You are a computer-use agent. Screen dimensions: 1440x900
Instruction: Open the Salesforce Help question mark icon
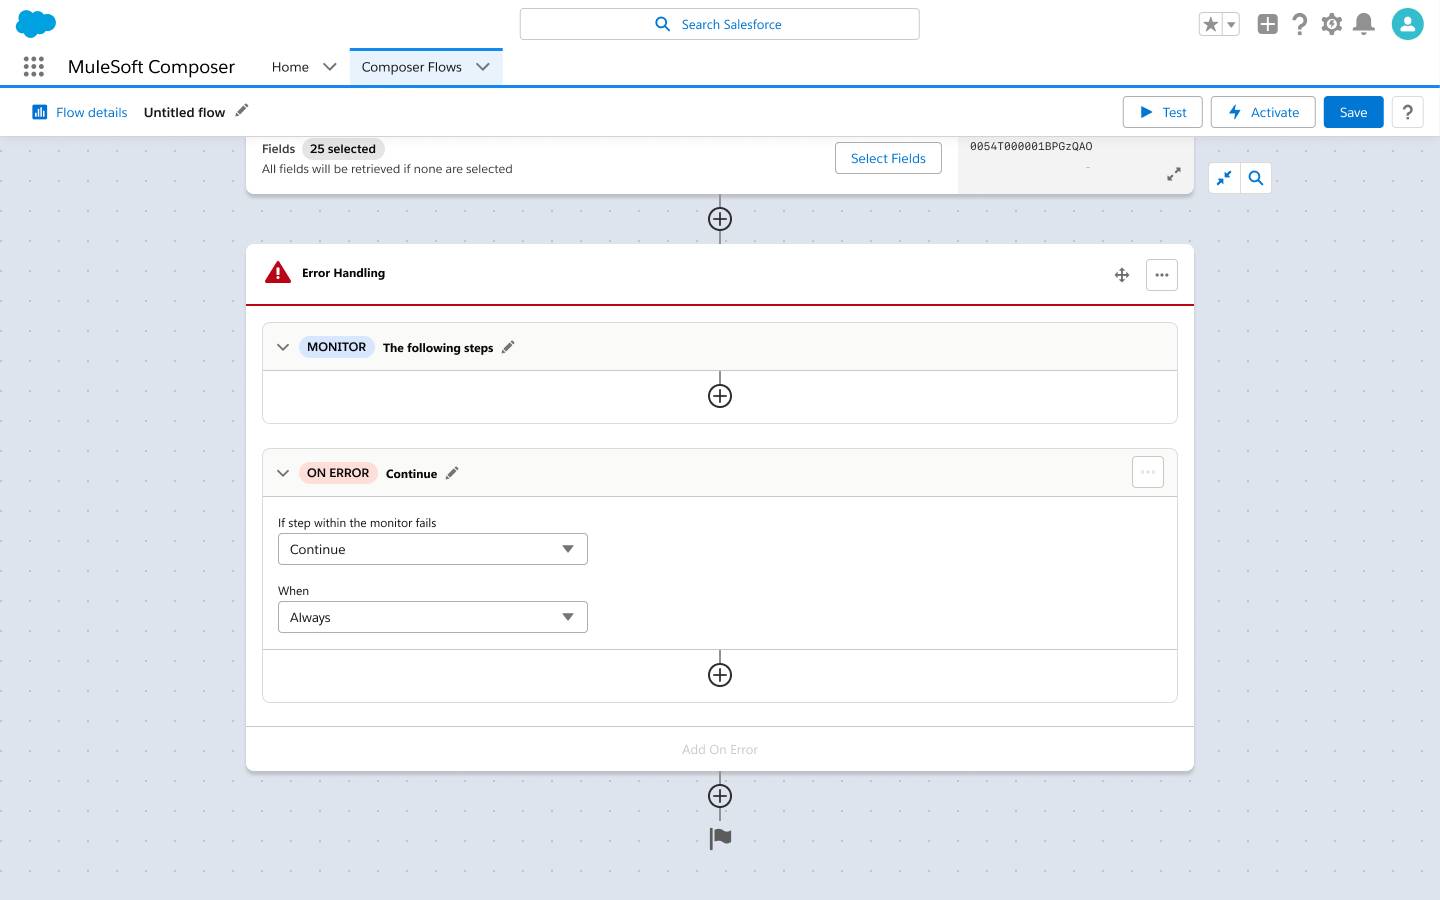[x=1299, y=24]
